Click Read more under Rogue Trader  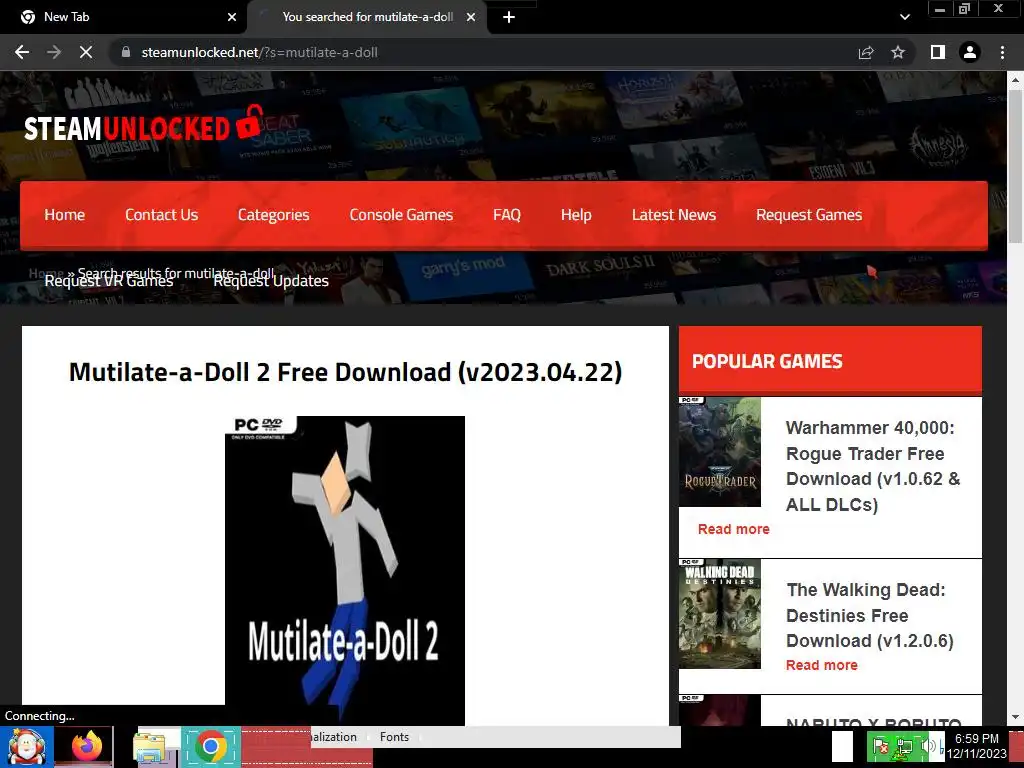733,529
